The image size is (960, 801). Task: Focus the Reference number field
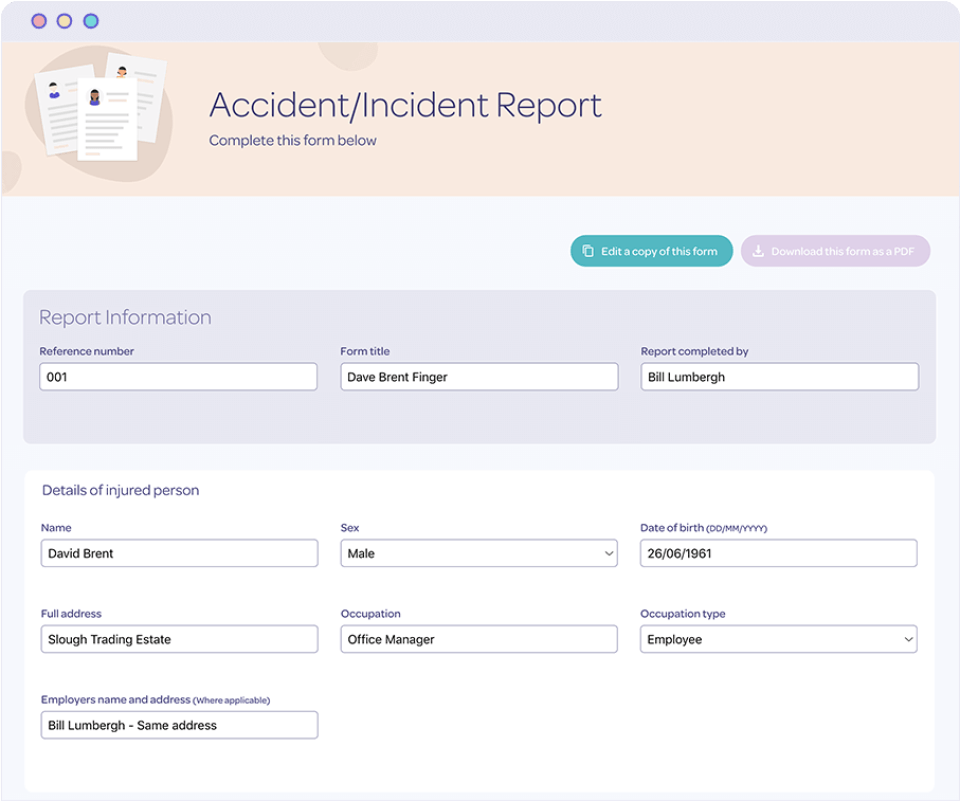tap(178, 377)
